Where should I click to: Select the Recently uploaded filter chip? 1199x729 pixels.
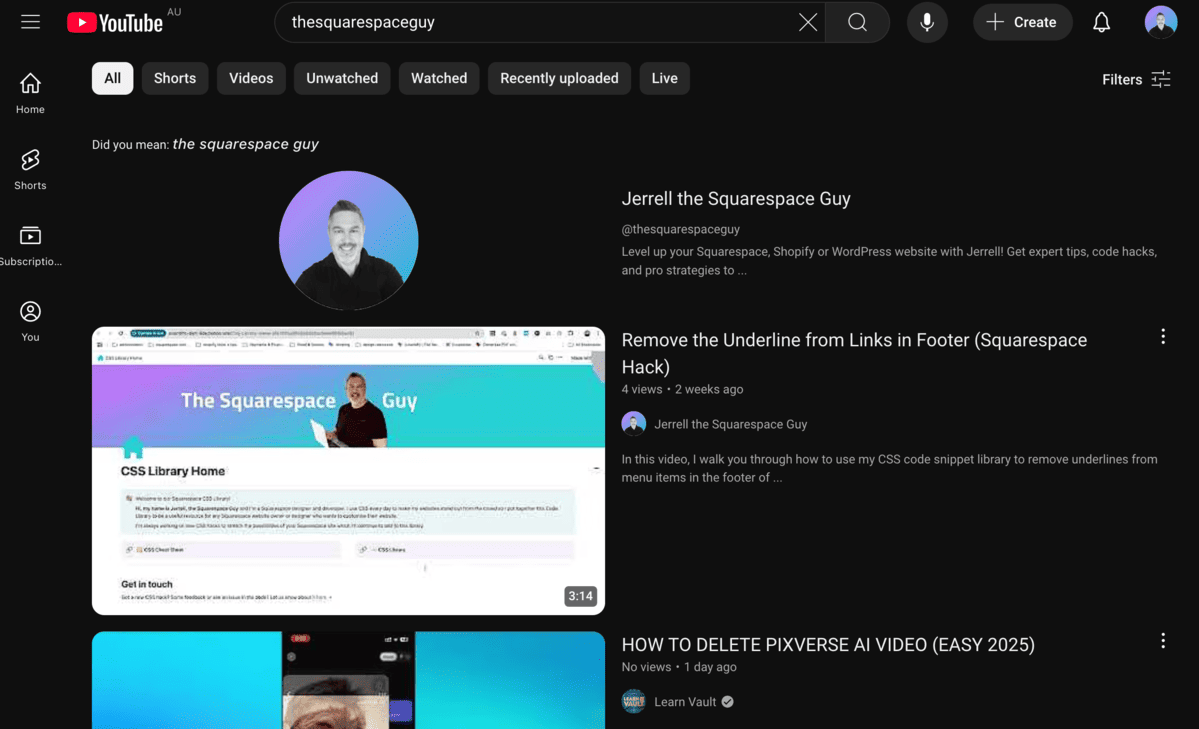tap(559, 78)
